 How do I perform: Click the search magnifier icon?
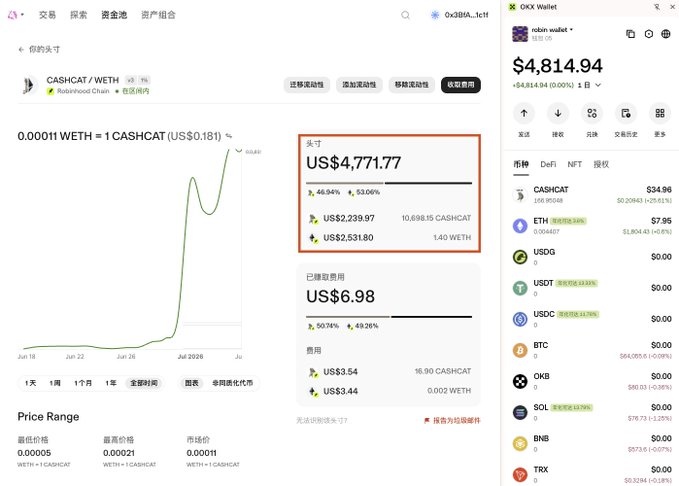405,15
